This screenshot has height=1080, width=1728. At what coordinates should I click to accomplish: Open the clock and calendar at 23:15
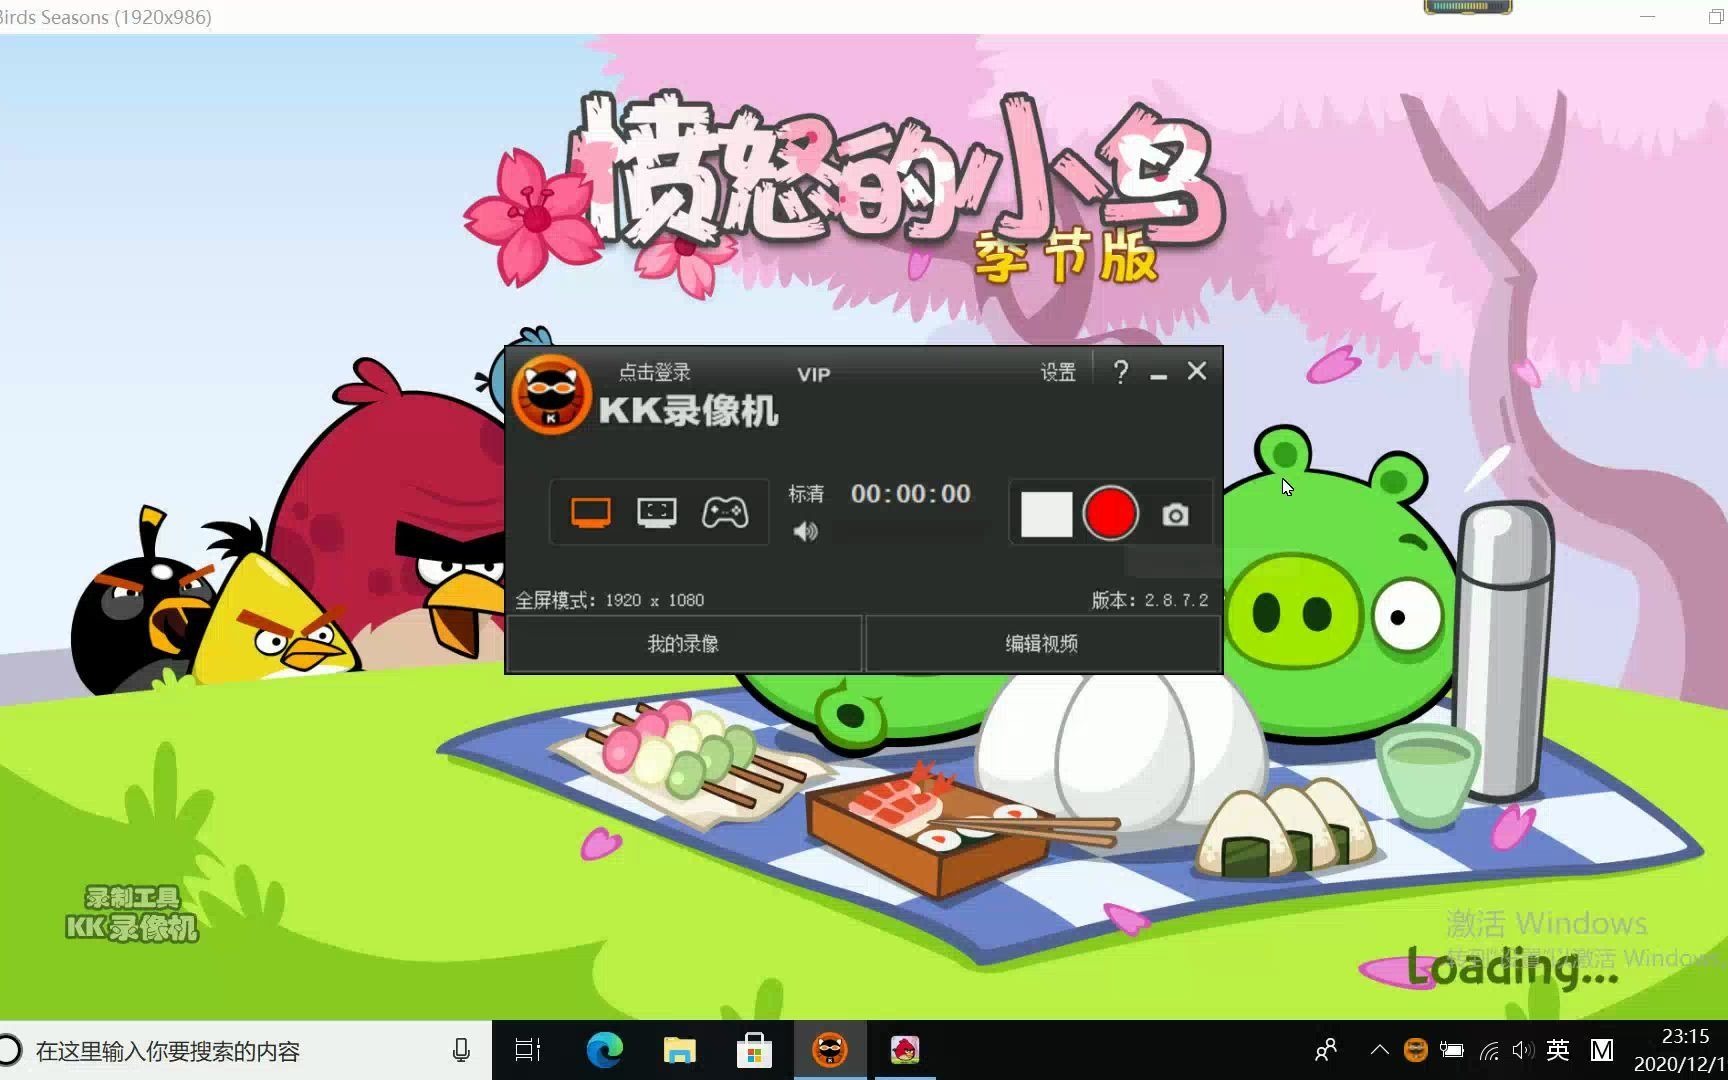click(1680, 1050)
